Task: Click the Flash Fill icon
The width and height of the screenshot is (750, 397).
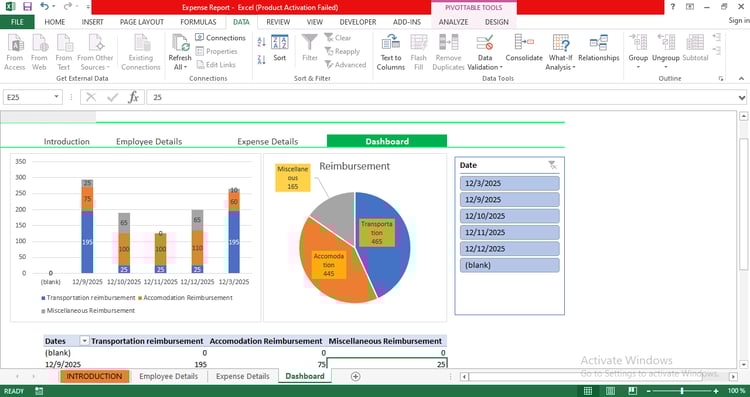Action: pos(419,52)
